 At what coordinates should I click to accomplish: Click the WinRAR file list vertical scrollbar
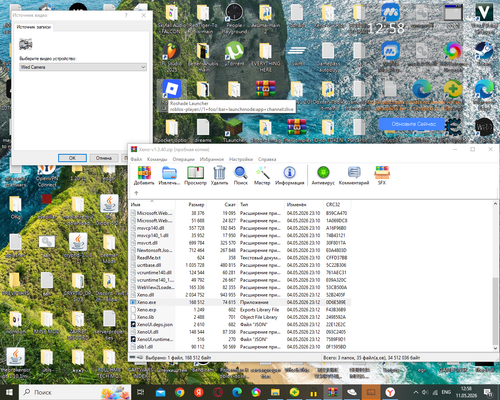(496, 276)
